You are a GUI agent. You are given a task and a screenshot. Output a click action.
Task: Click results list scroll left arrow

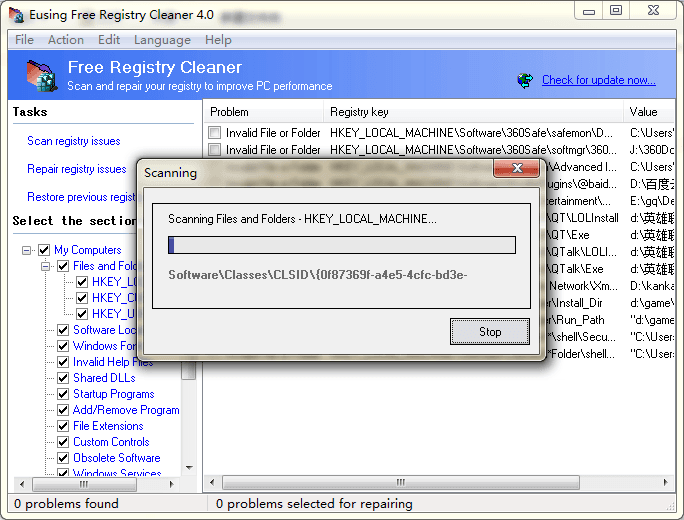pos(212,482)
